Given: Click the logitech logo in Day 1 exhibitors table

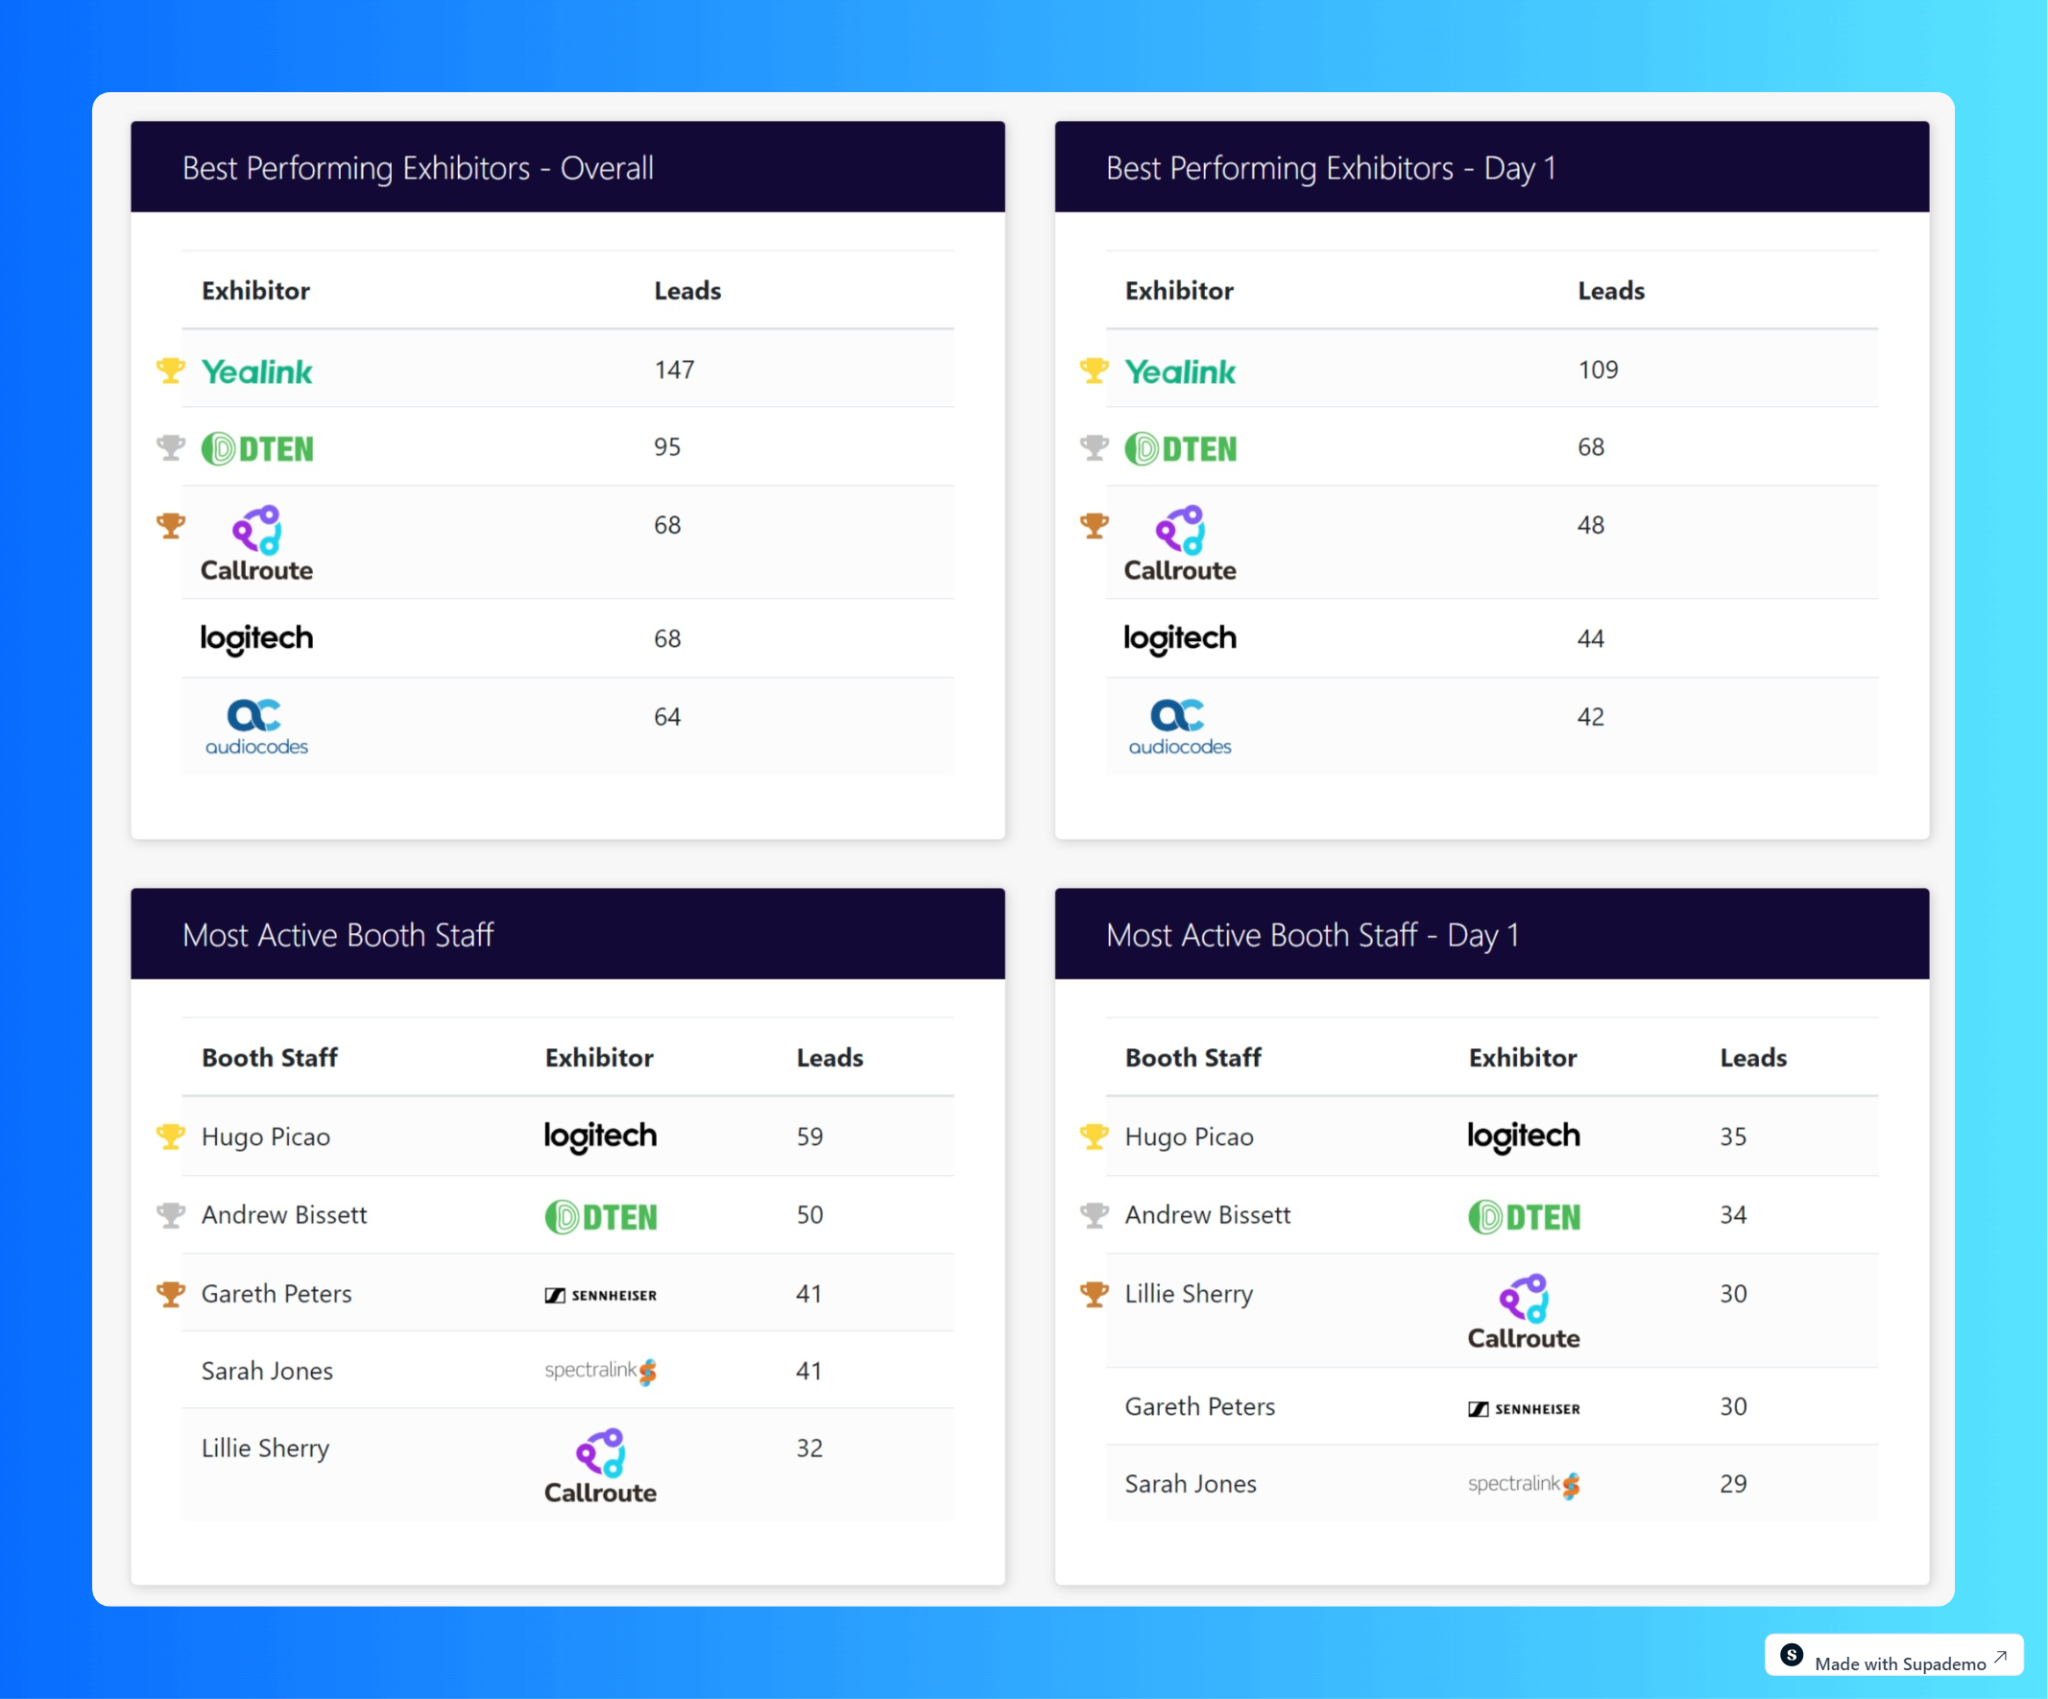Looking at the screenshot, I should 1180,639.
